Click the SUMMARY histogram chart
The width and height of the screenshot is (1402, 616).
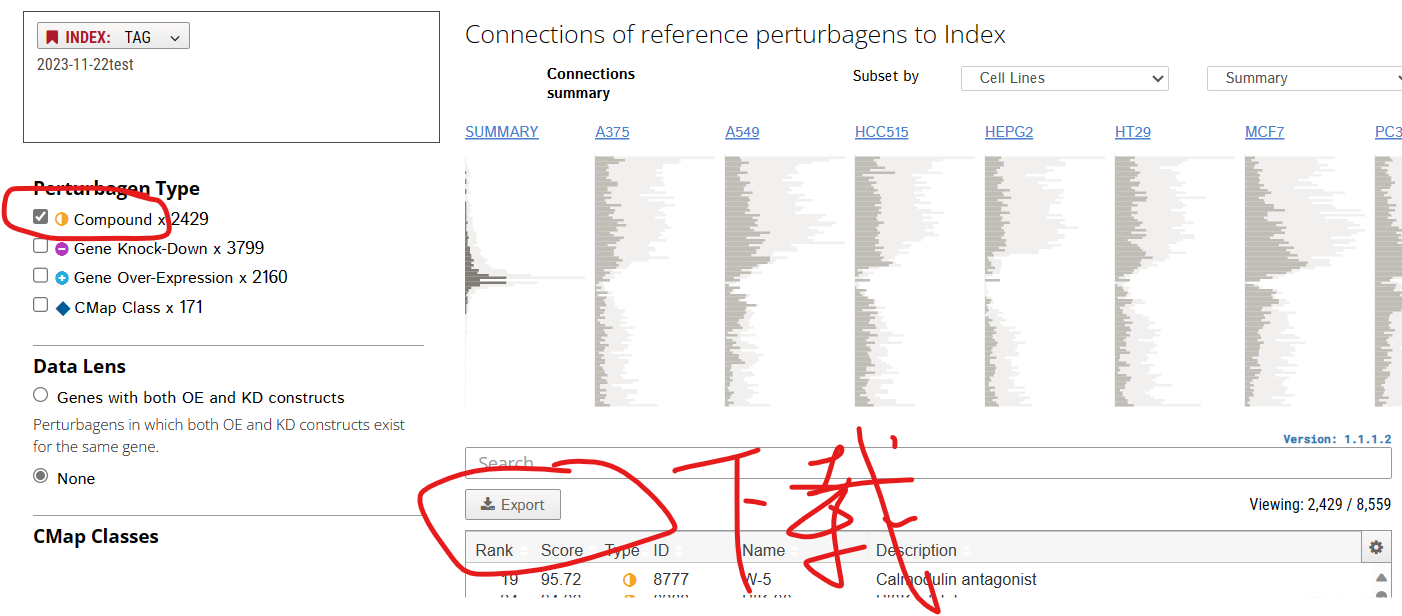pyautogui.click(x=525, y=282)
